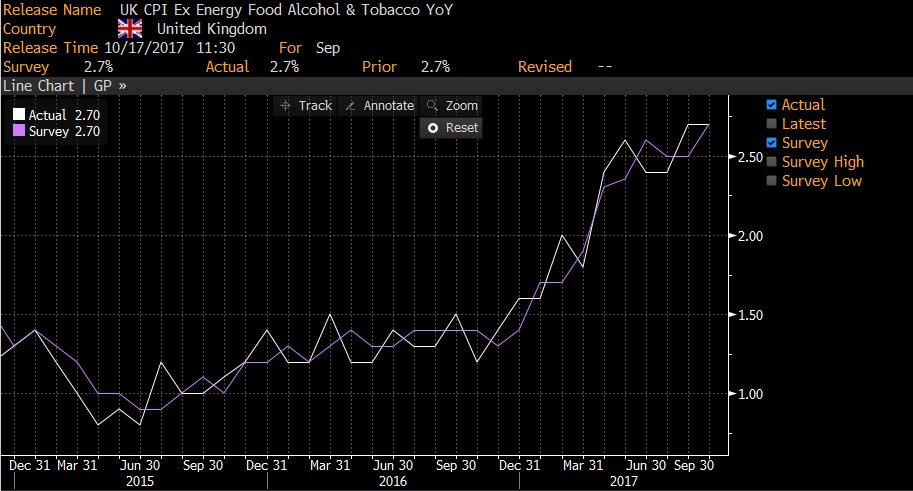Click the For period value Sep
This screenshot has width=913, height=491.
(x=327, y=48)
